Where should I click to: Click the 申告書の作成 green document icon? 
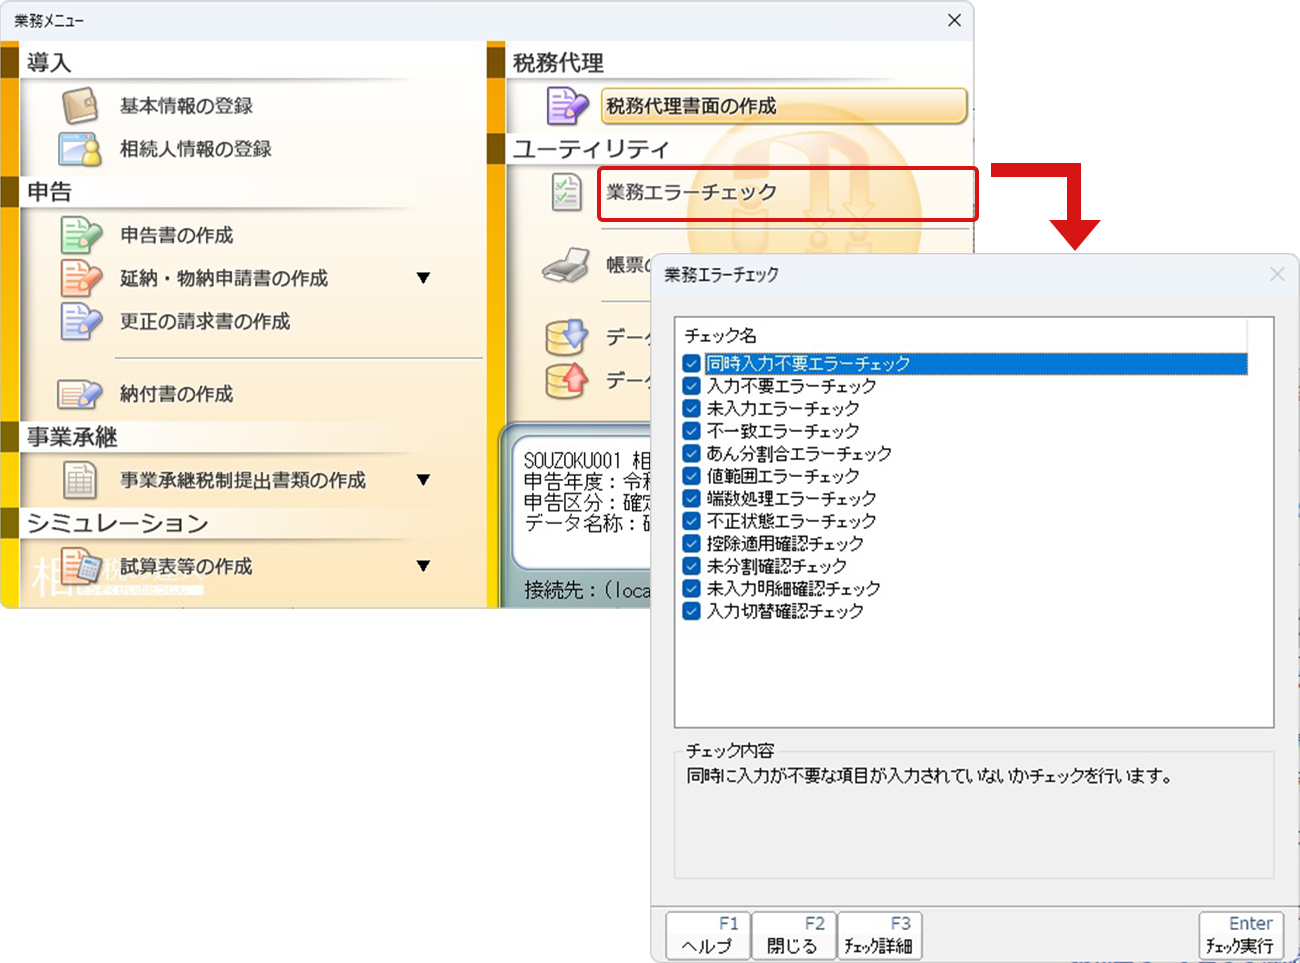pyautogui.click(x=80, y=235)
